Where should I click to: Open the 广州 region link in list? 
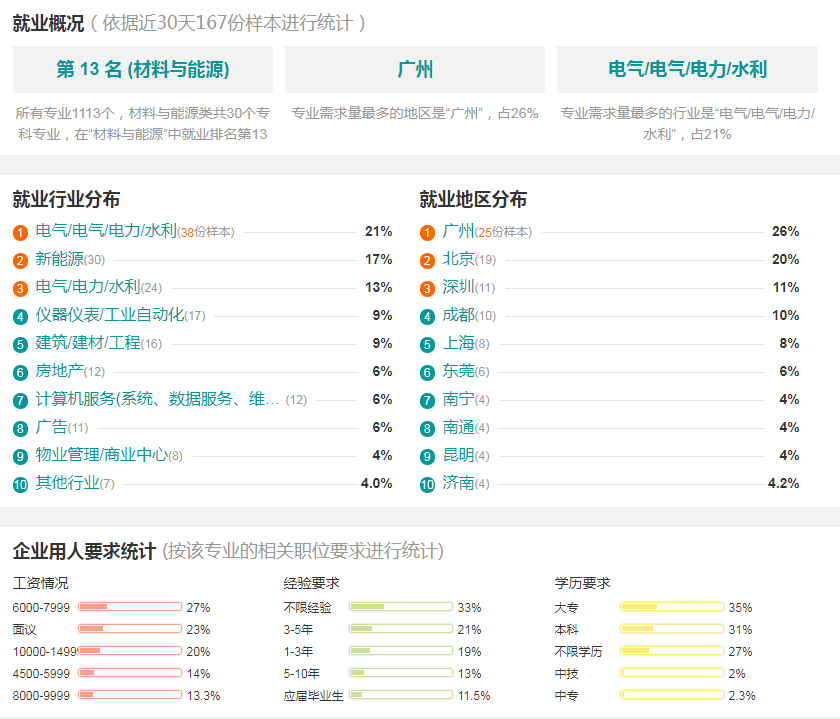pyautogui.click(x=459, y=231)
